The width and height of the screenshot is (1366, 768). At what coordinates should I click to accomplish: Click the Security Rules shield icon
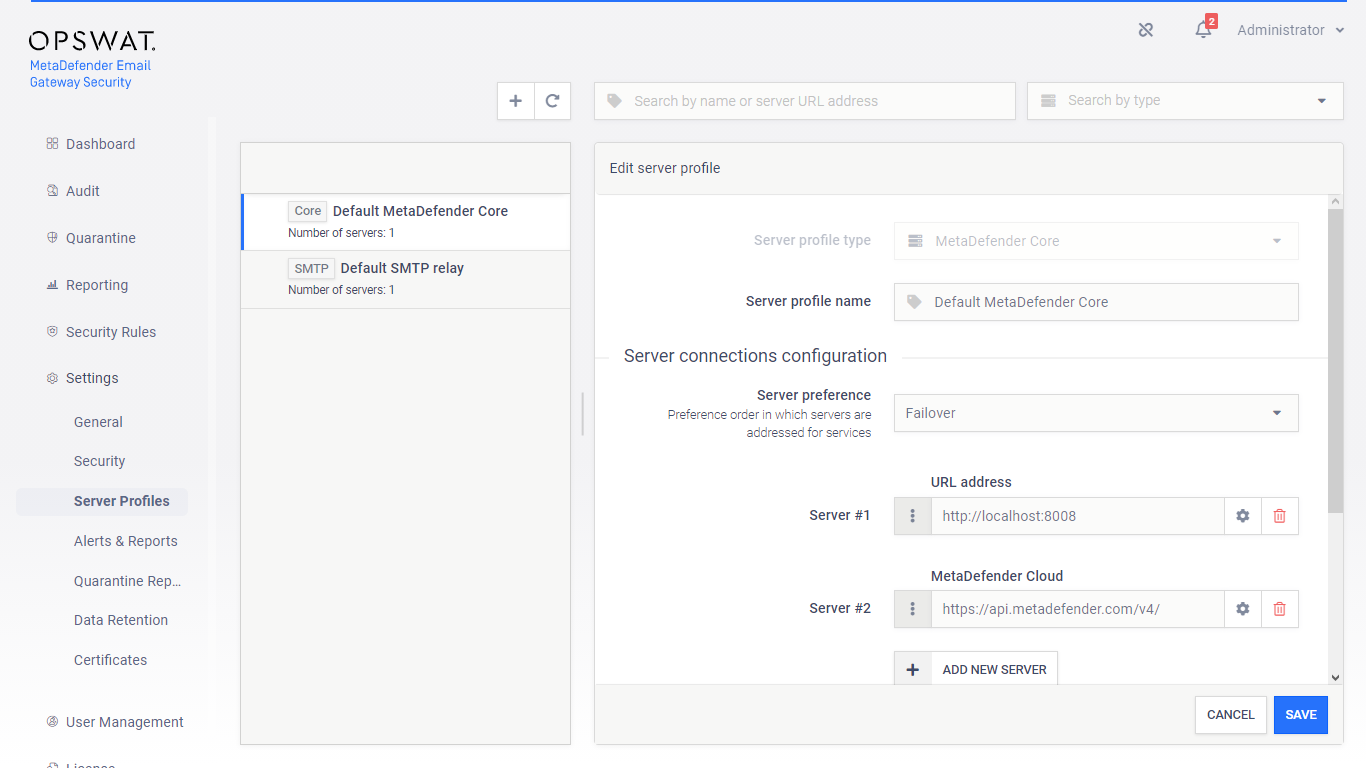coord(52,332)
